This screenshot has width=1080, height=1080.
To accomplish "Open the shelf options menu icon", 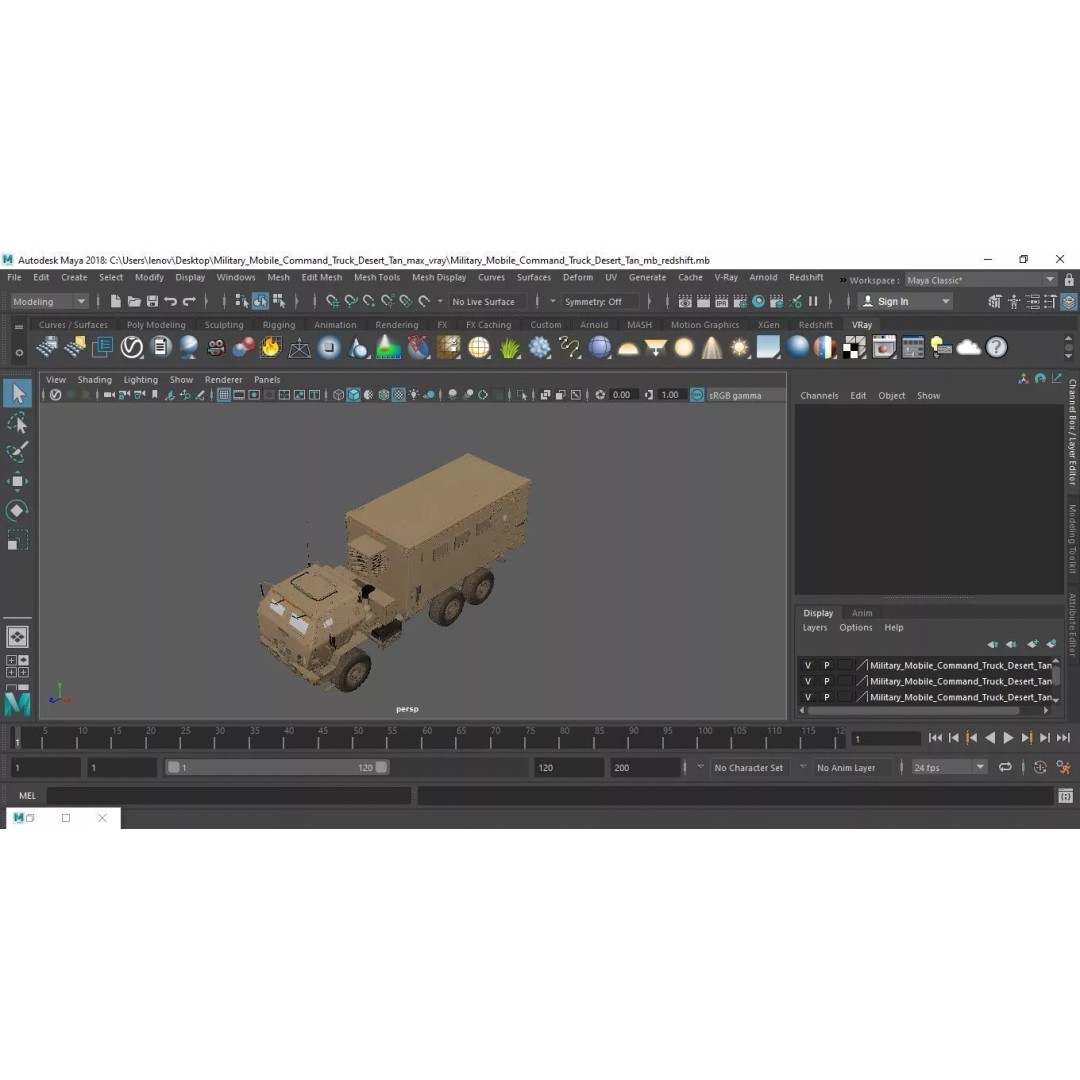I will (19, 353).
